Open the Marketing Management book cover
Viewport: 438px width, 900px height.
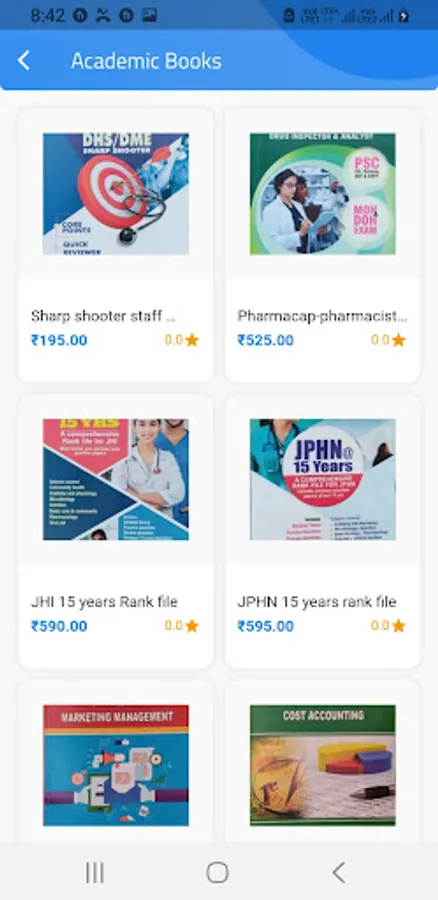[x=116, y=765]
